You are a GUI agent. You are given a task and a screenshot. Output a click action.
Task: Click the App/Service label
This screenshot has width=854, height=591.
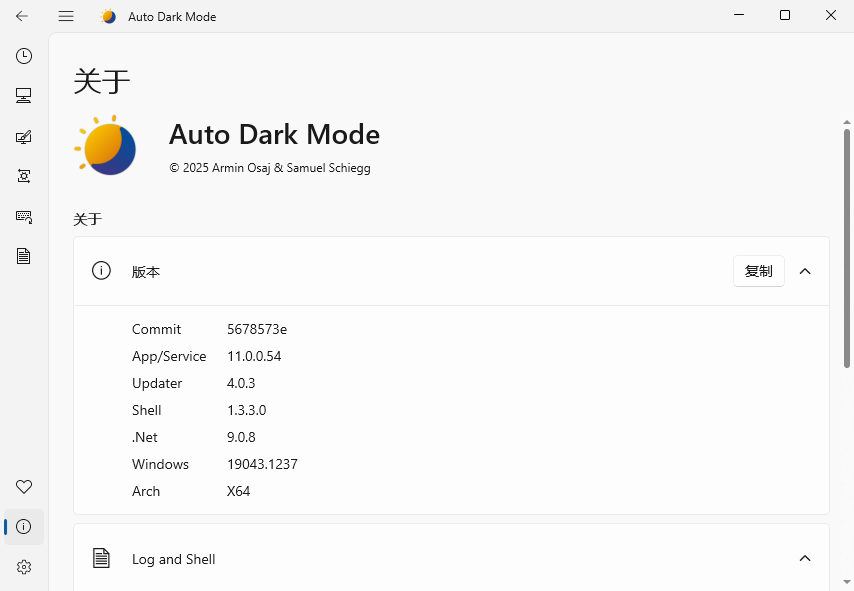coord(169,356)
